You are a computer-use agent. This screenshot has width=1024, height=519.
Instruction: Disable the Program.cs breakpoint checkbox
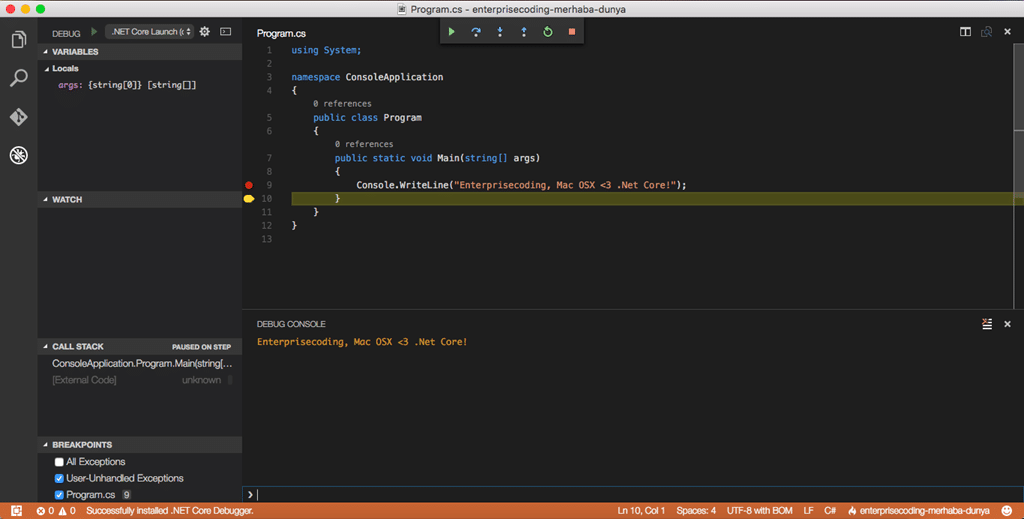click(59, 495)
